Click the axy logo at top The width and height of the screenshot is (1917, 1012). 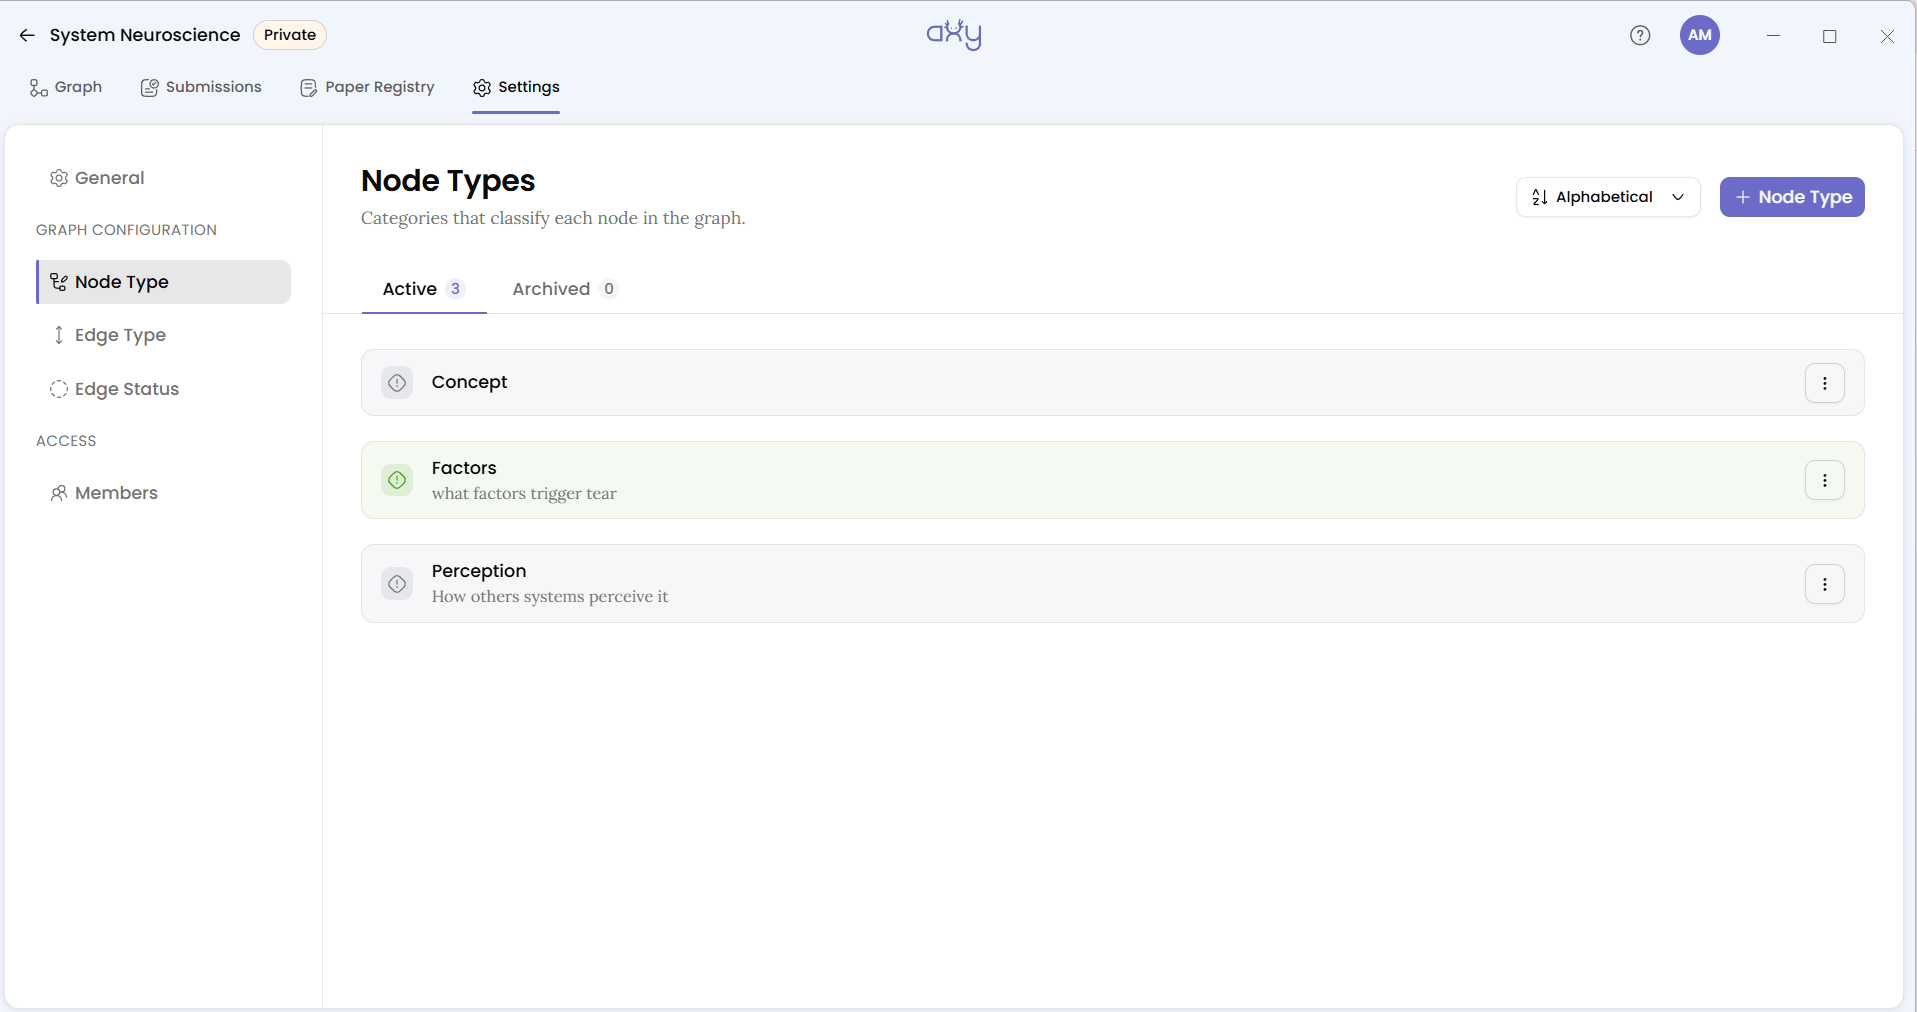(954, 34)
